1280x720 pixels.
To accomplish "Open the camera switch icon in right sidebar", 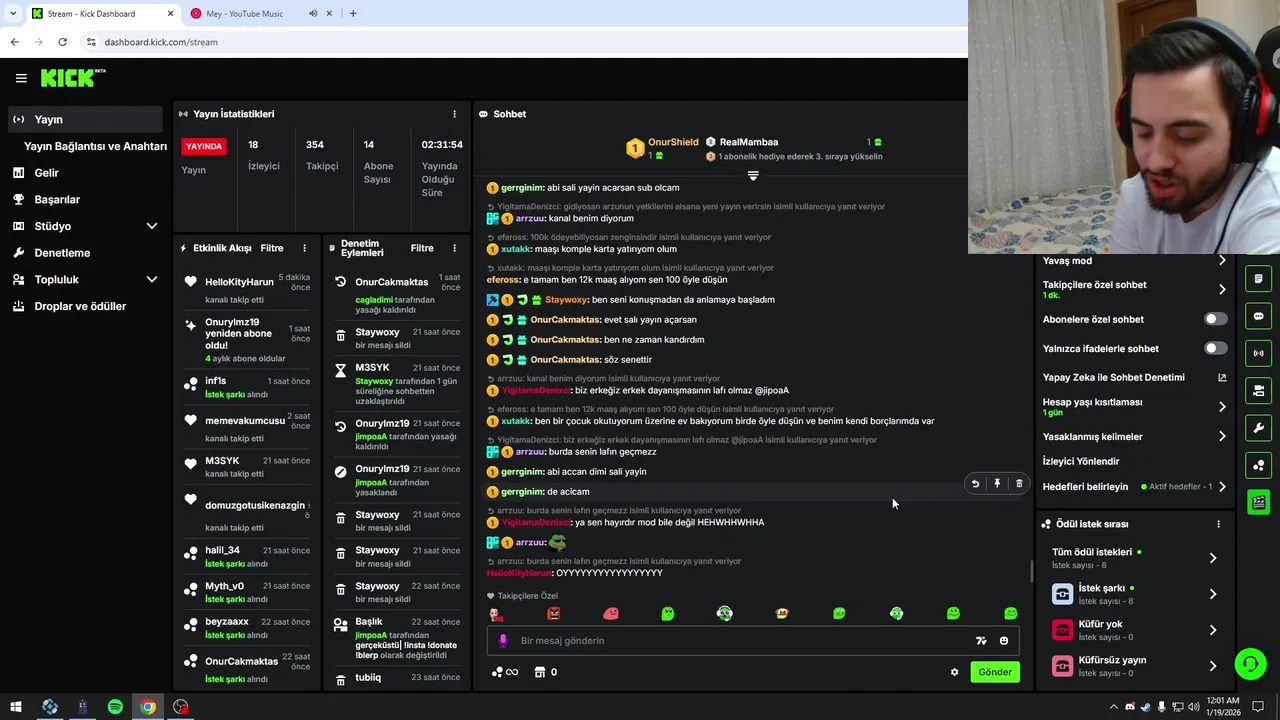I will [1259, 390].
